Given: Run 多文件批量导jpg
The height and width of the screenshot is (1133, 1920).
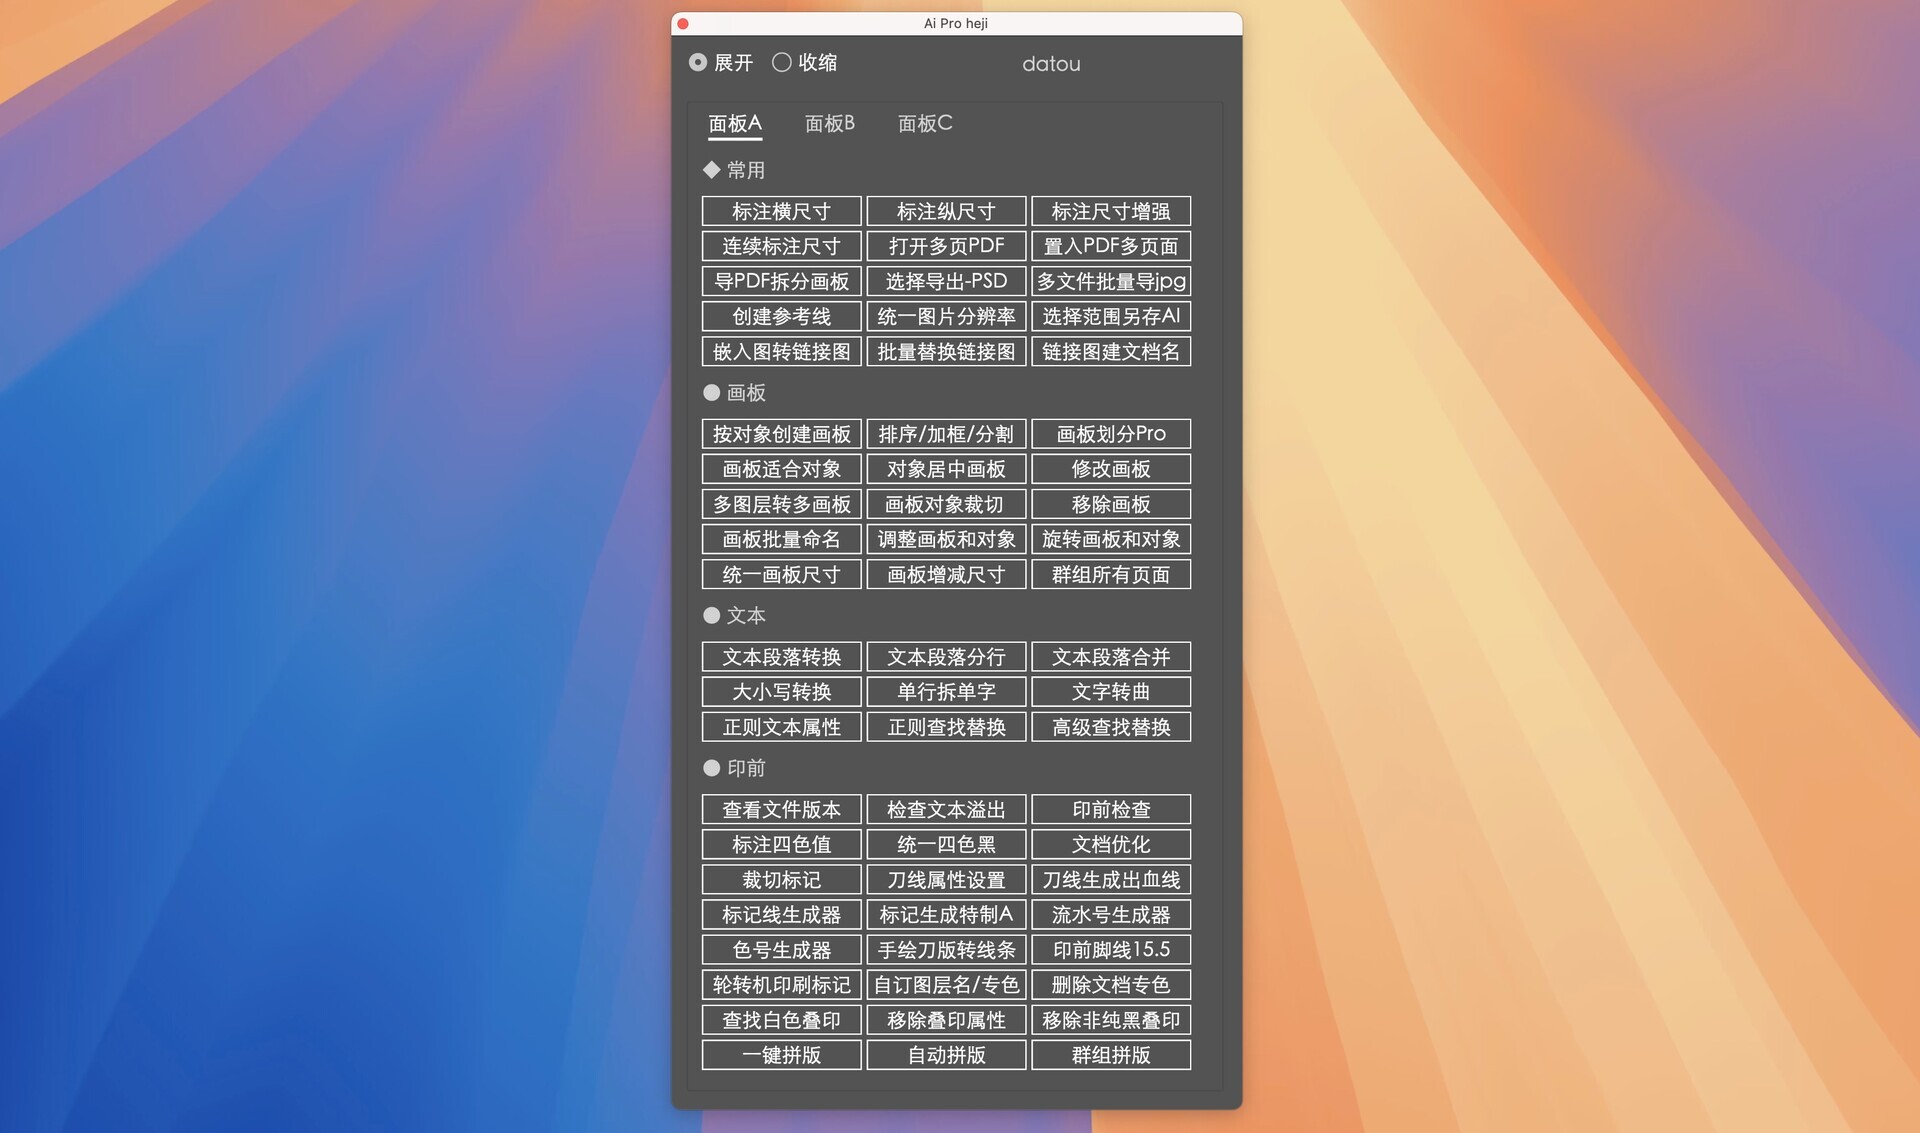Looking at the screenshot, I should 1111,281.
